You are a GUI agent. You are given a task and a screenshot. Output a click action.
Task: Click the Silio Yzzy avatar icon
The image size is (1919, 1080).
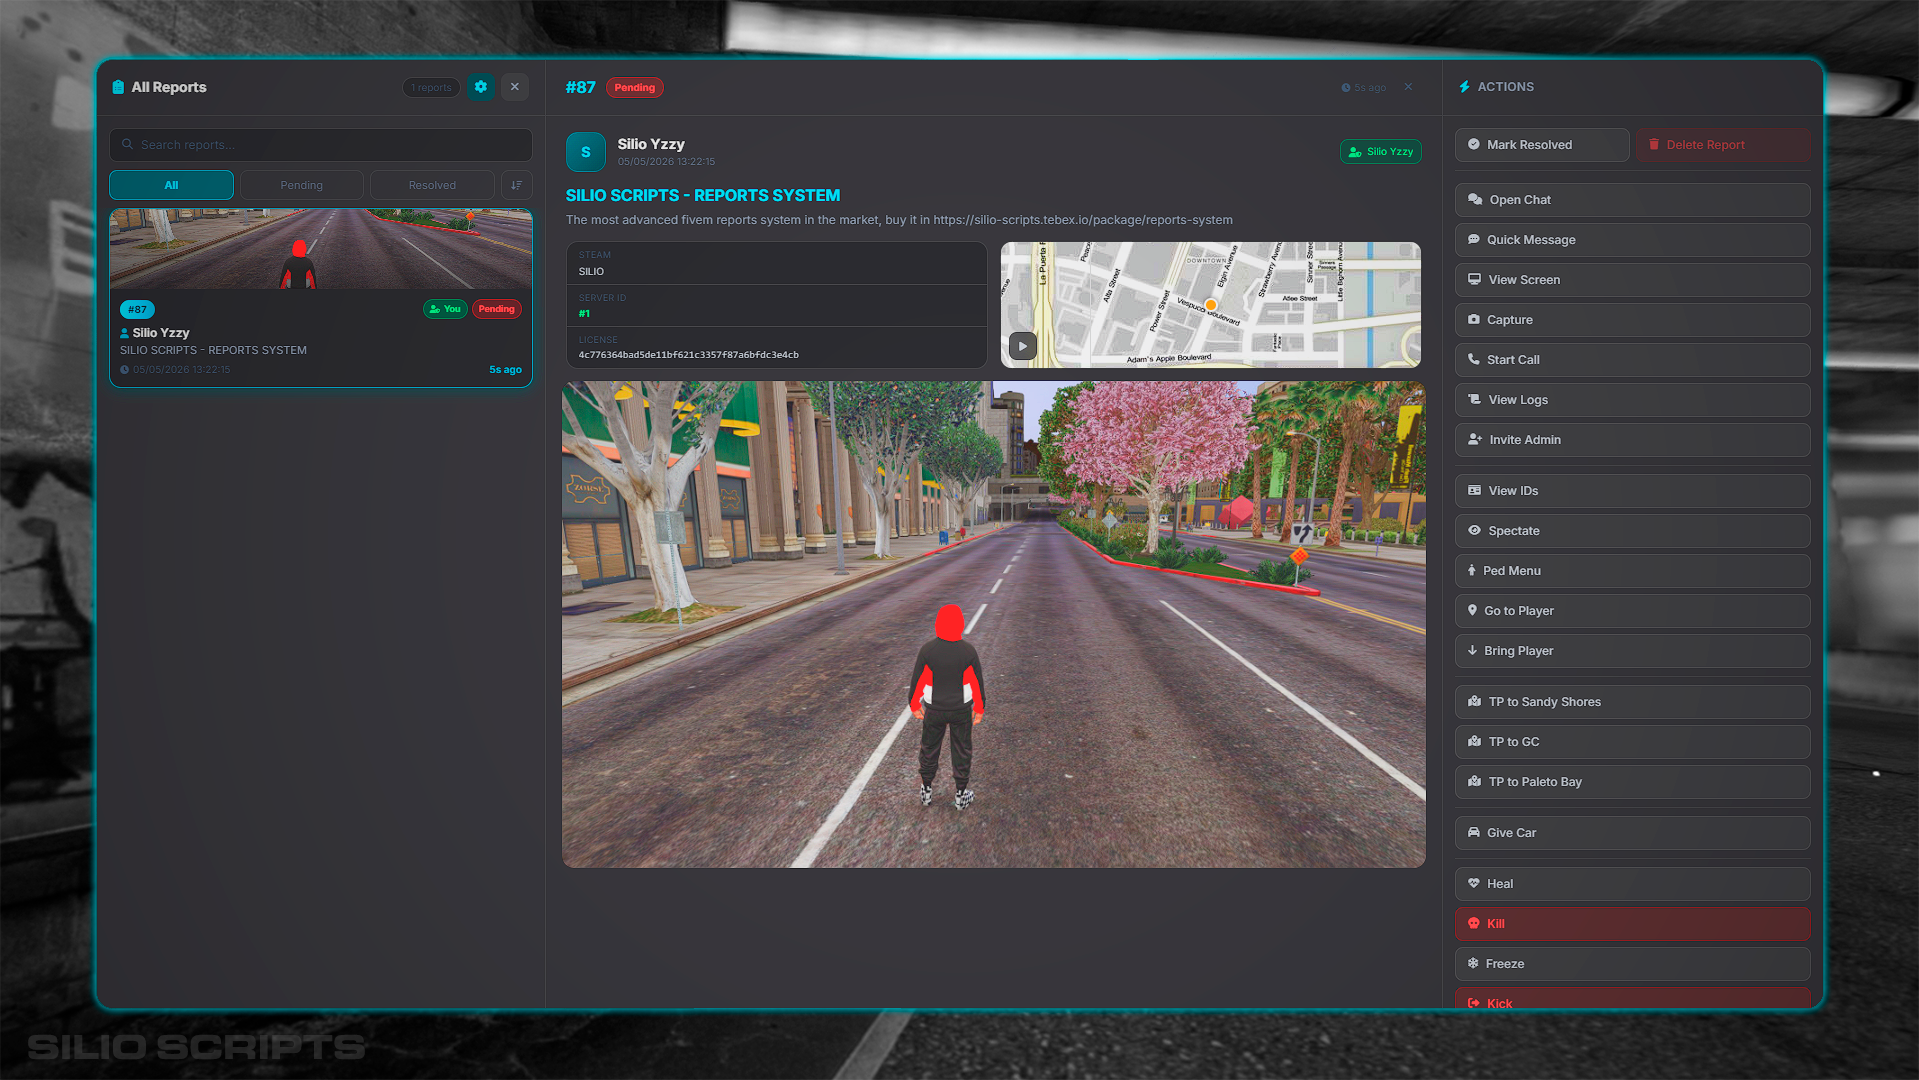(586, 152)
